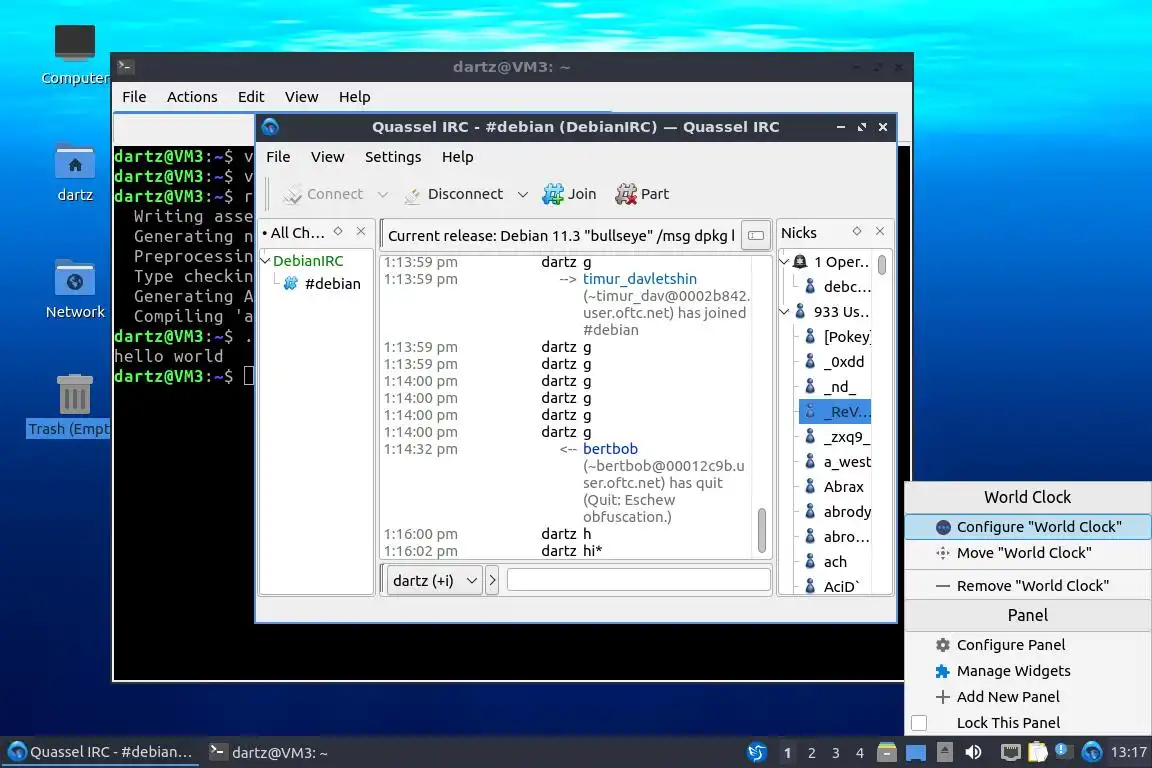Click the volume speaker tray icon

pyautogui.click(x=973, y=752)
